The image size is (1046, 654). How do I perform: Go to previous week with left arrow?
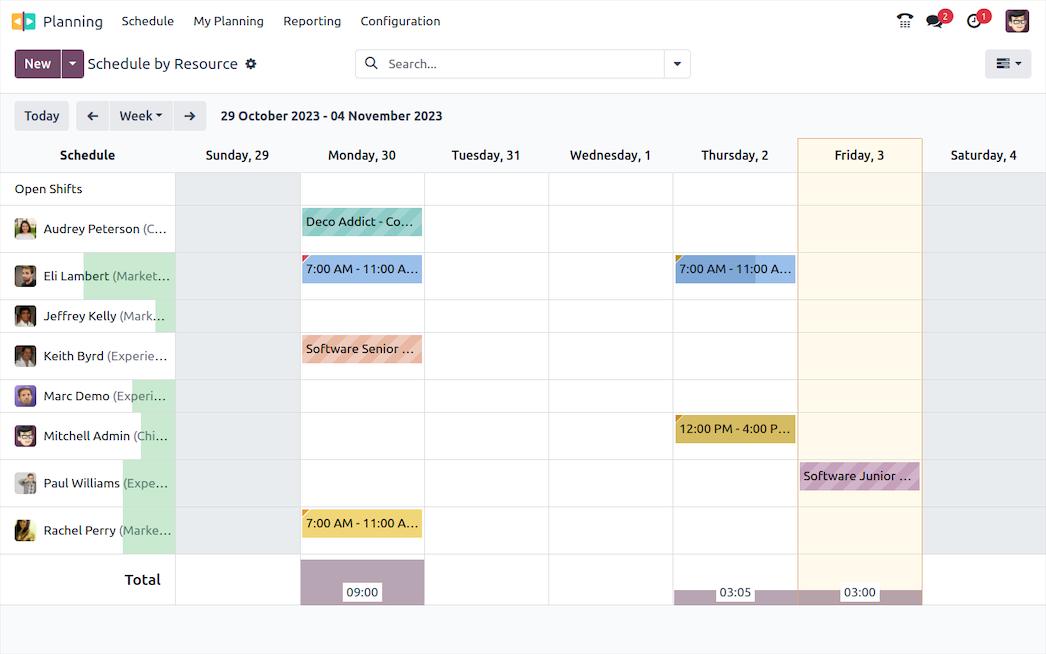tap(93, 116)
